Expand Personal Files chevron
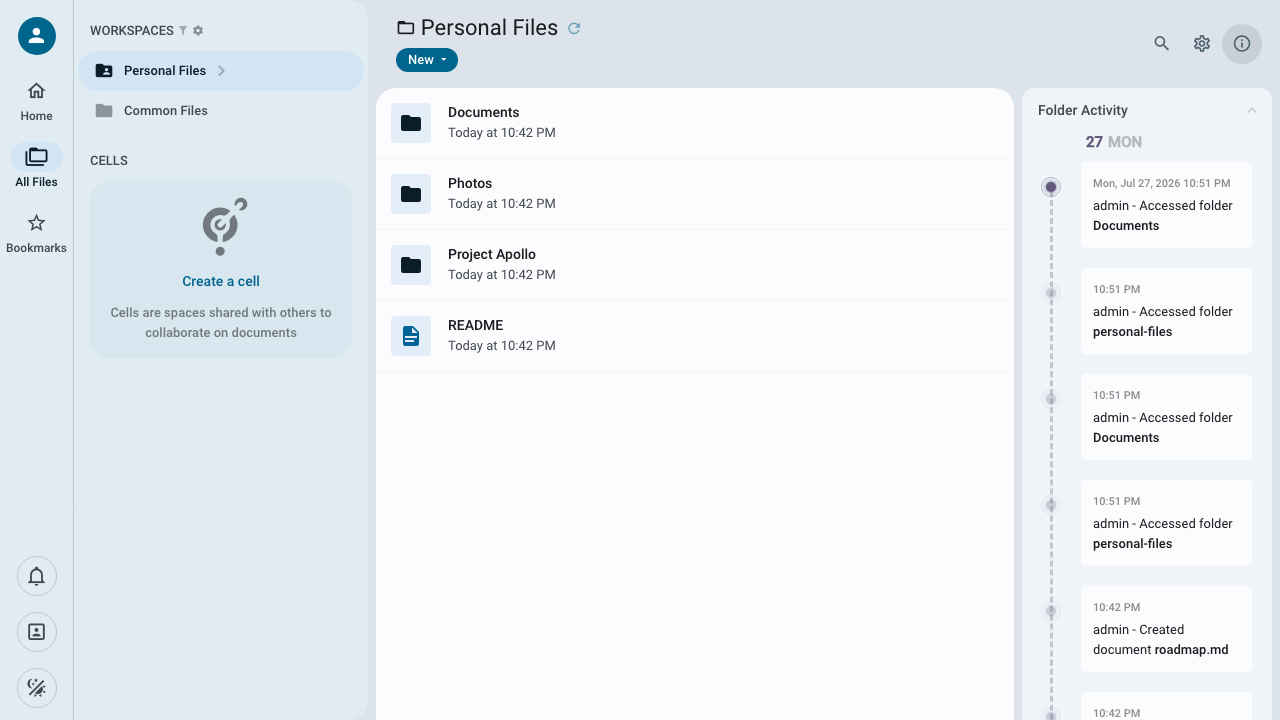 coord(222,71)
